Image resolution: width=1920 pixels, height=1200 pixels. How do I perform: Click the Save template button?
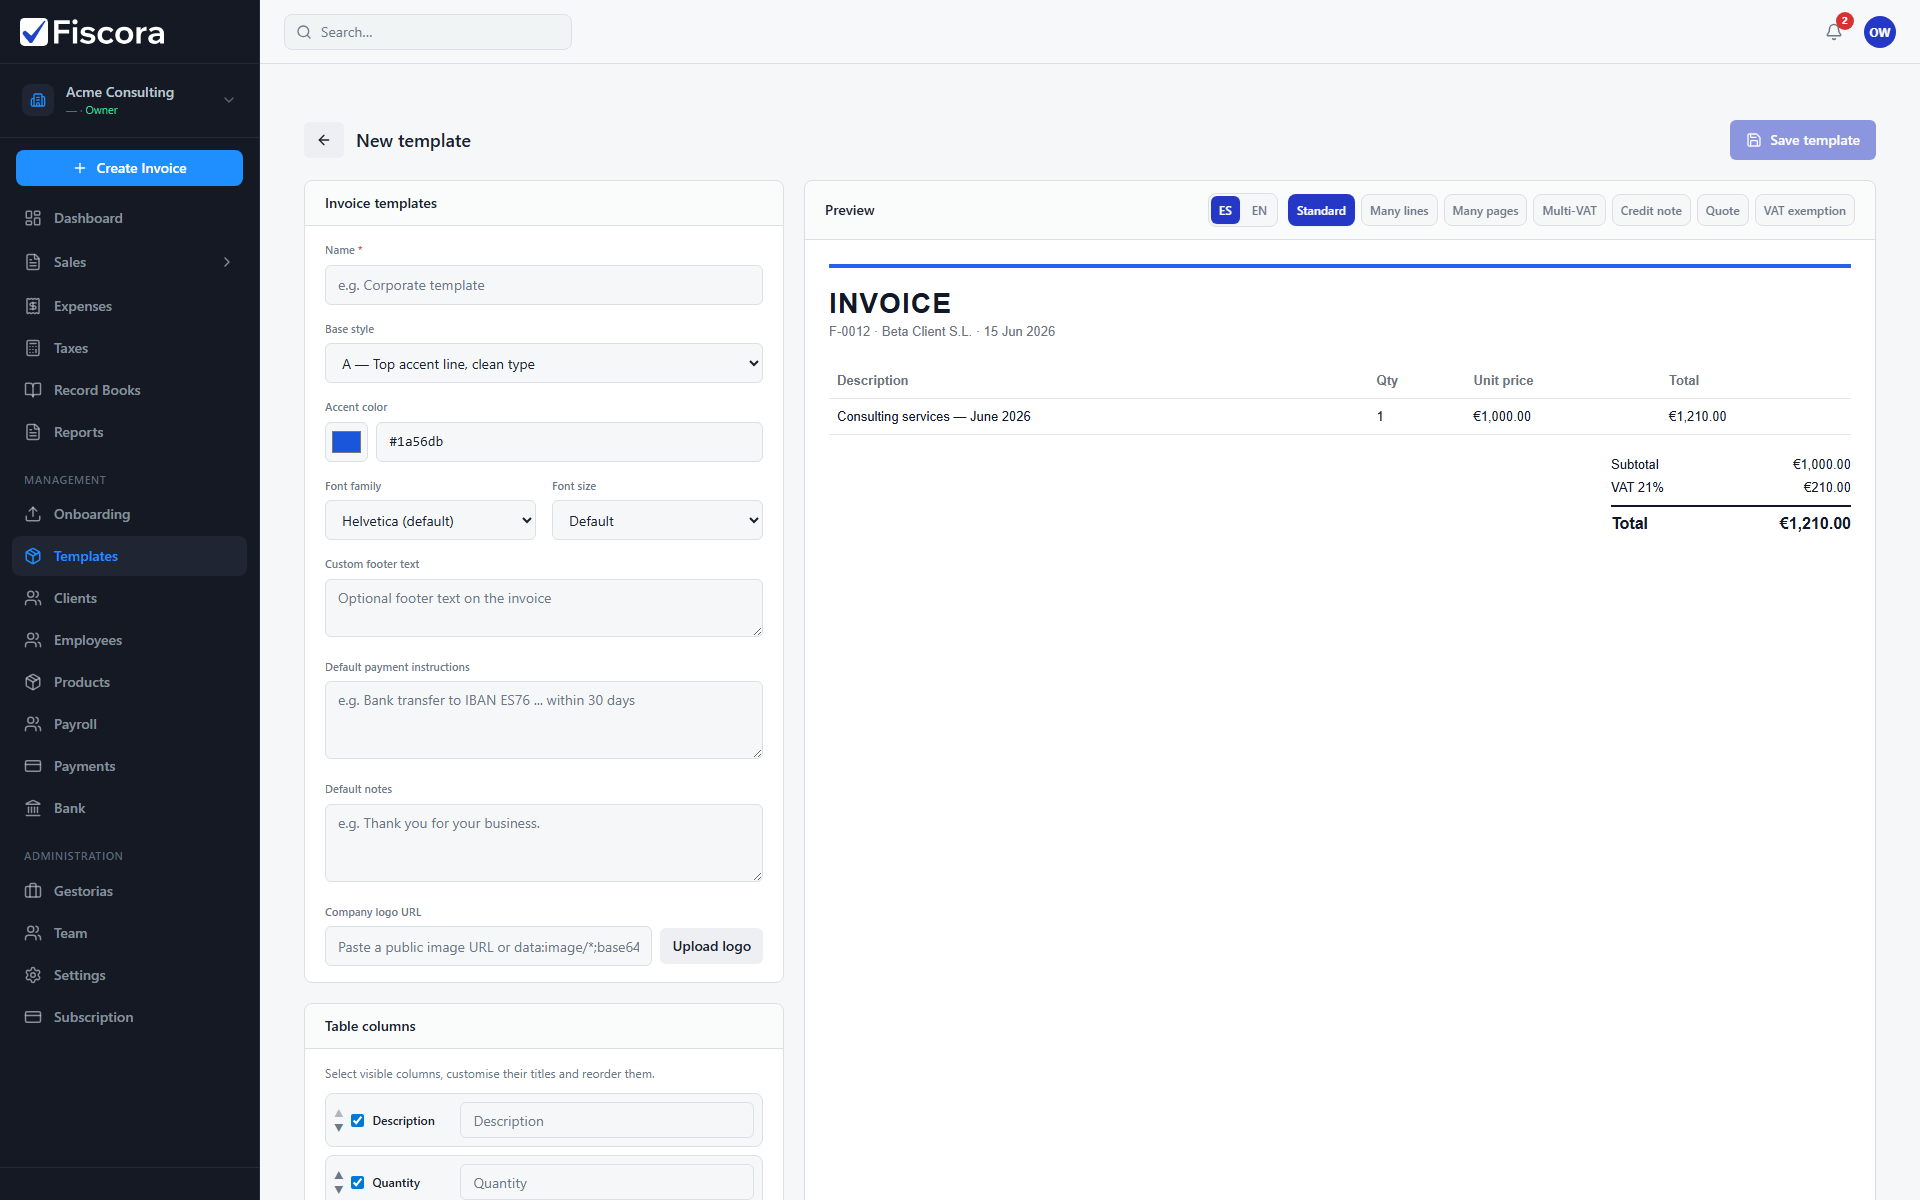click(1802, 140)
